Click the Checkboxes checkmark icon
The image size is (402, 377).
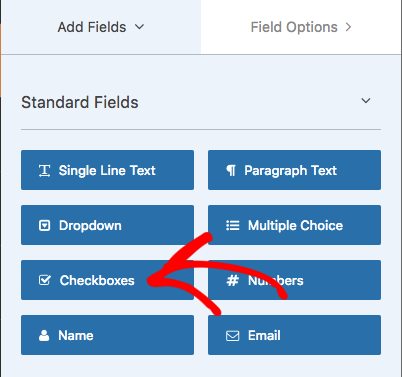[45, 280]
